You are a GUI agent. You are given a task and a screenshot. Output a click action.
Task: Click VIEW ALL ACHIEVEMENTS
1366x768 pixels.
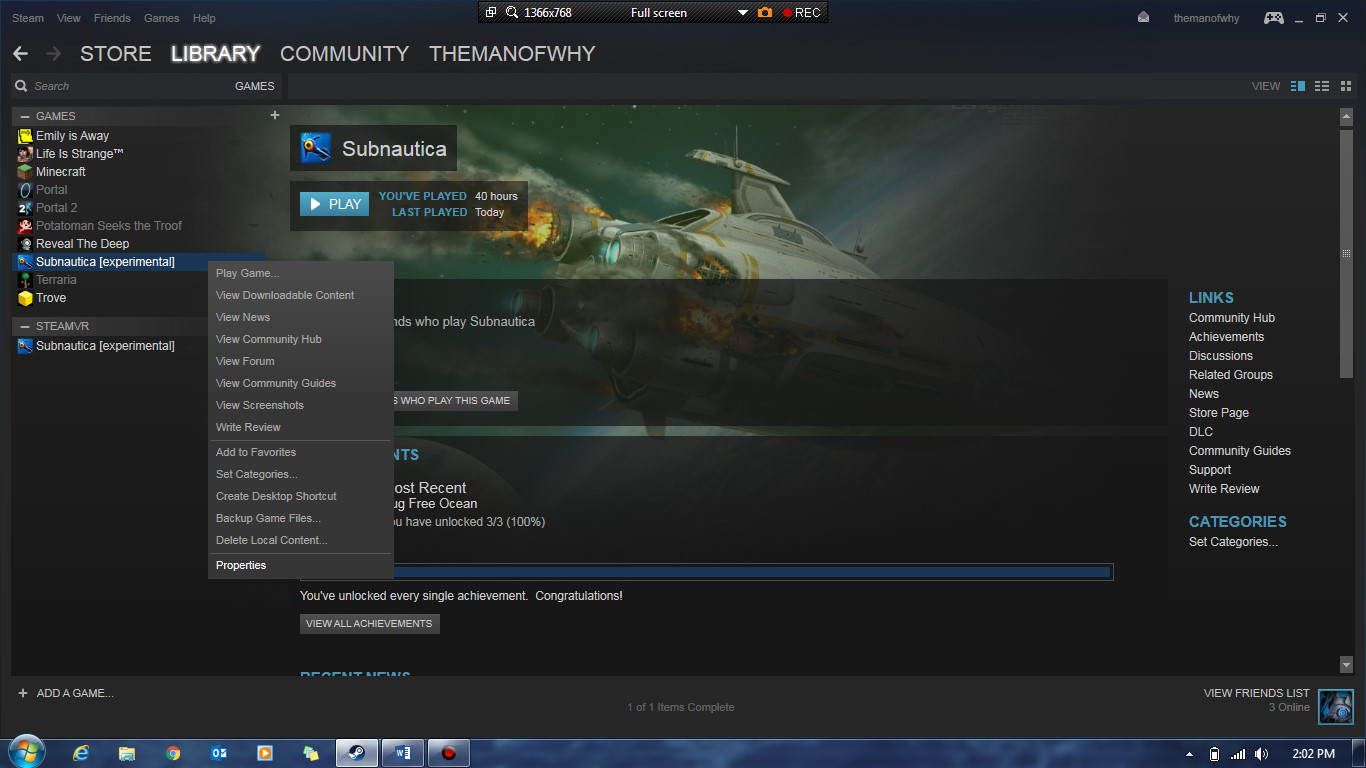tap(369, 623)
